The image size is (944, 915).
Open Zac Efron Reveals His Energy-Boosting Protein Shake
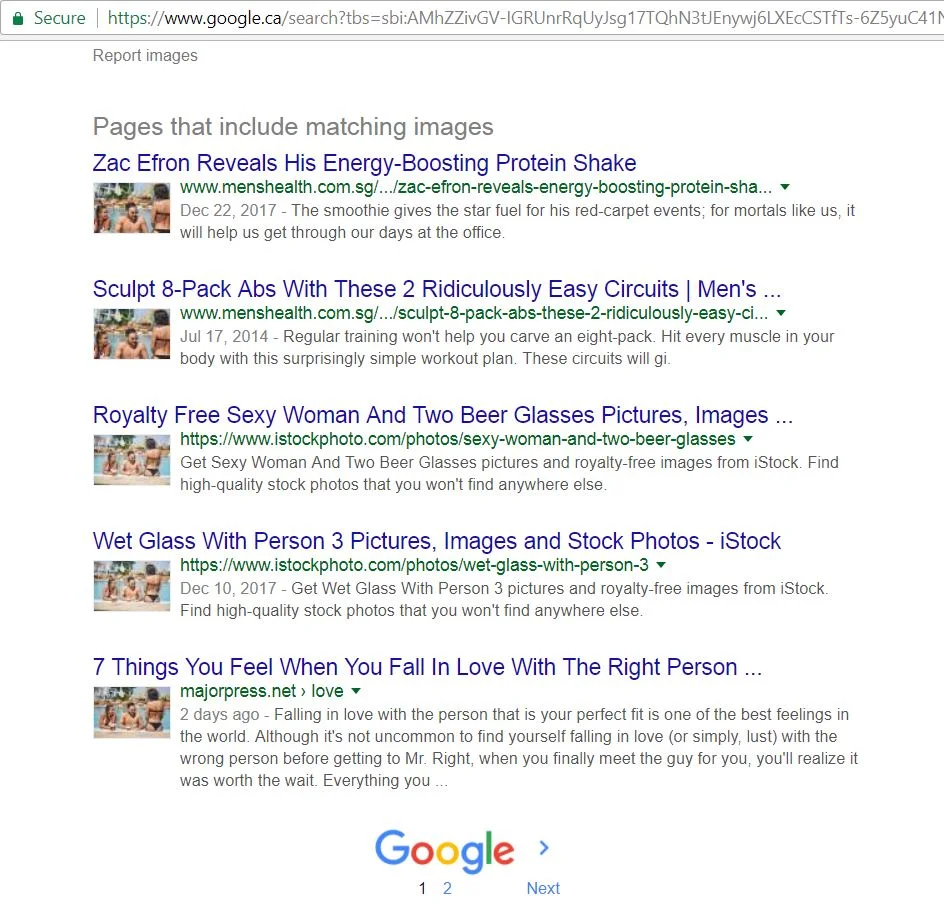[x=364, y=163]
